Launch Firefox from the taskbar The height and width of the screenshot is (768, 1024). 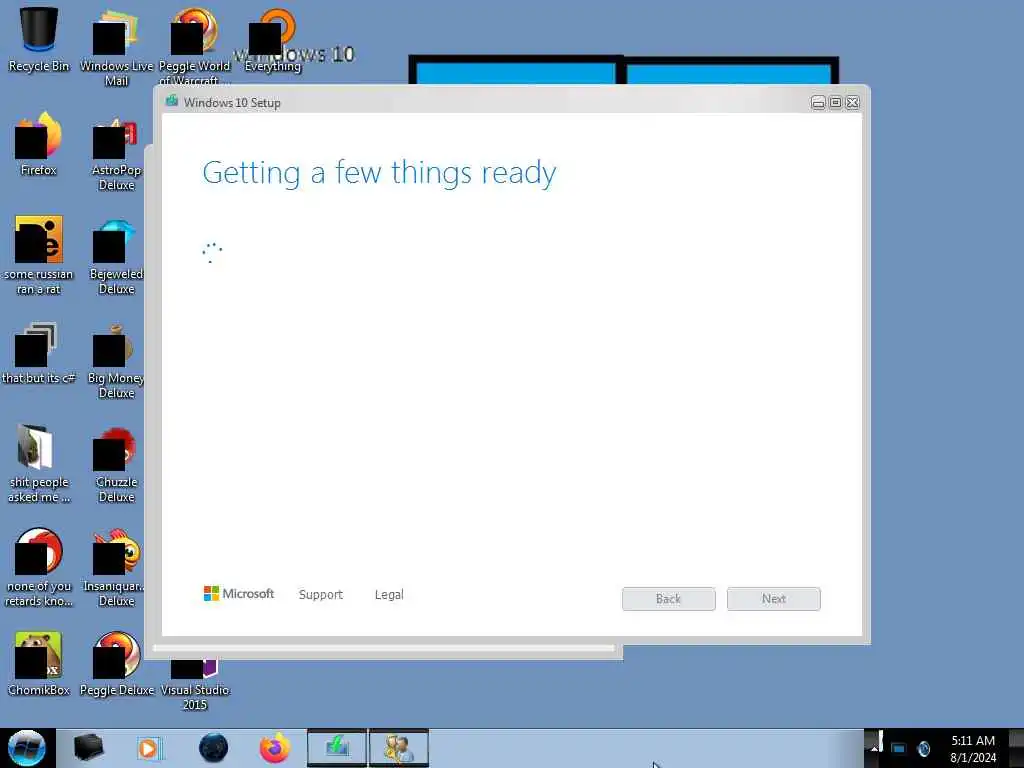click(275, 748)
